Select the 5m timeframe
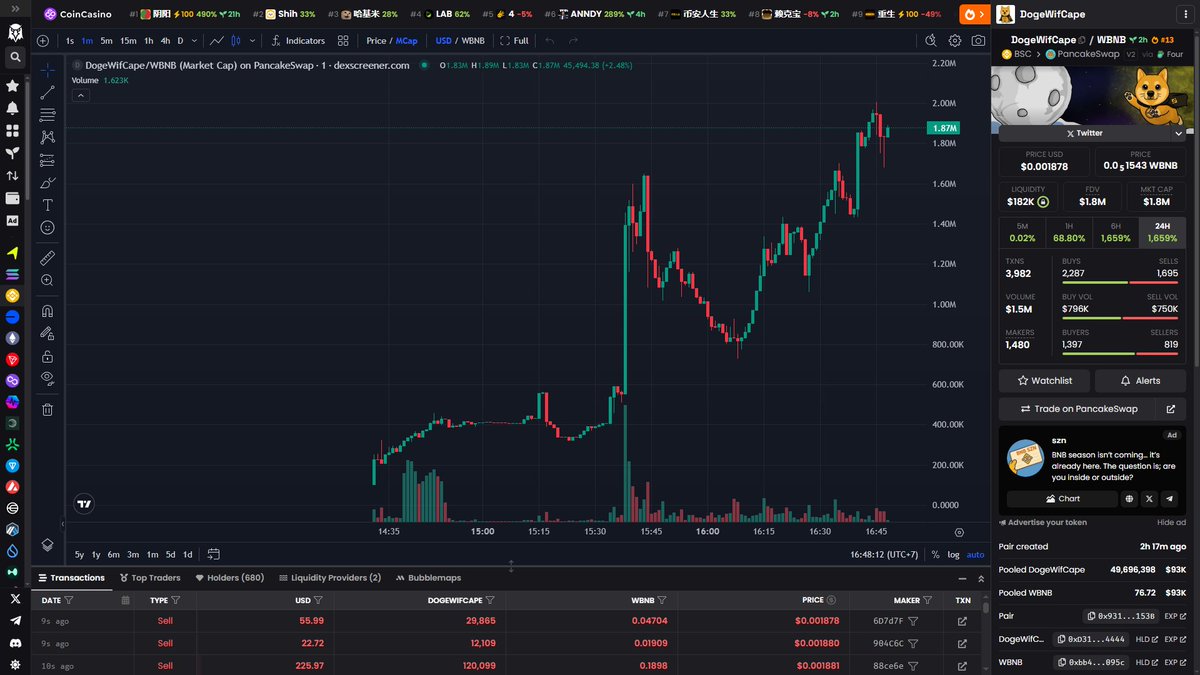Image resolution: width=1200 pixels, height=675 pixels. tap(107, 41)
